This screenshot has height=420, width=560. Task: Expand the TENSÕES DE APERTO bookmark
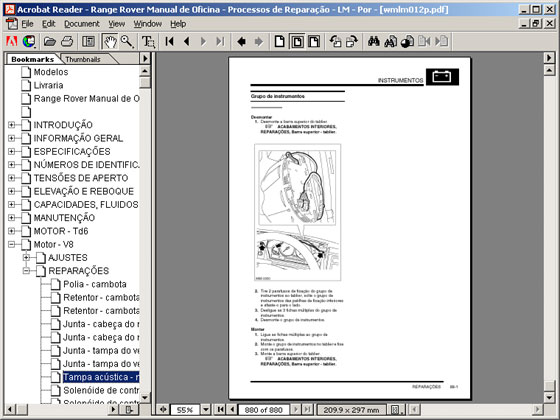(11, 178)
